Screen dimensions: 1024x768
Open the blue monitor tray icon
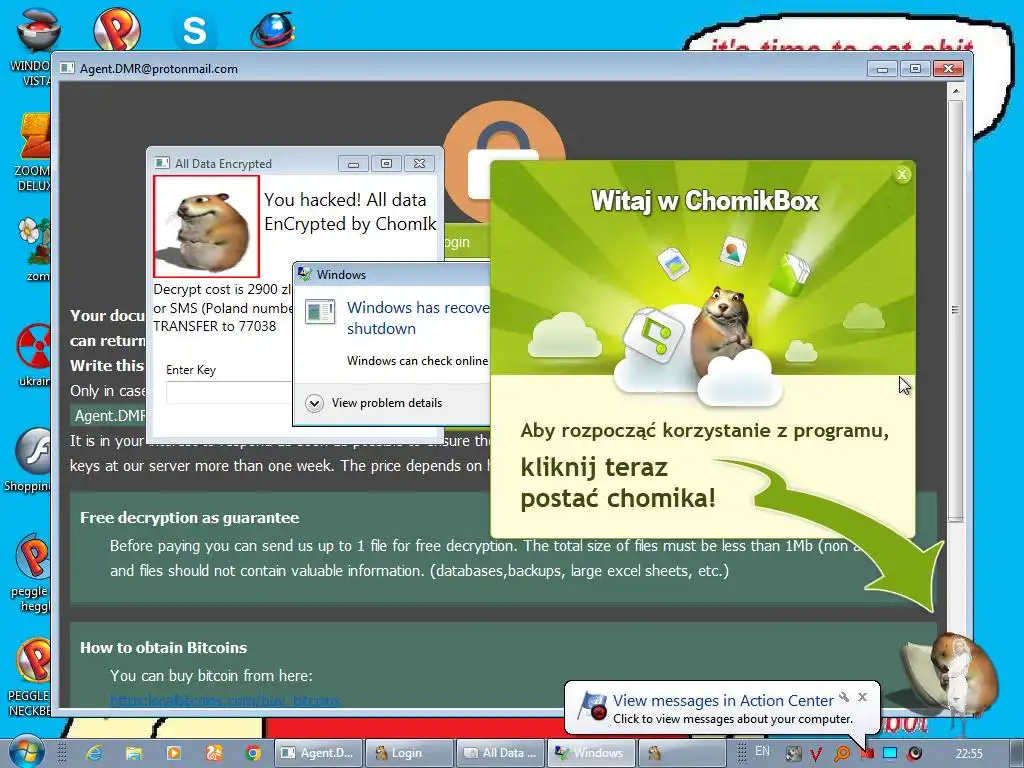[x=891, y=754]
